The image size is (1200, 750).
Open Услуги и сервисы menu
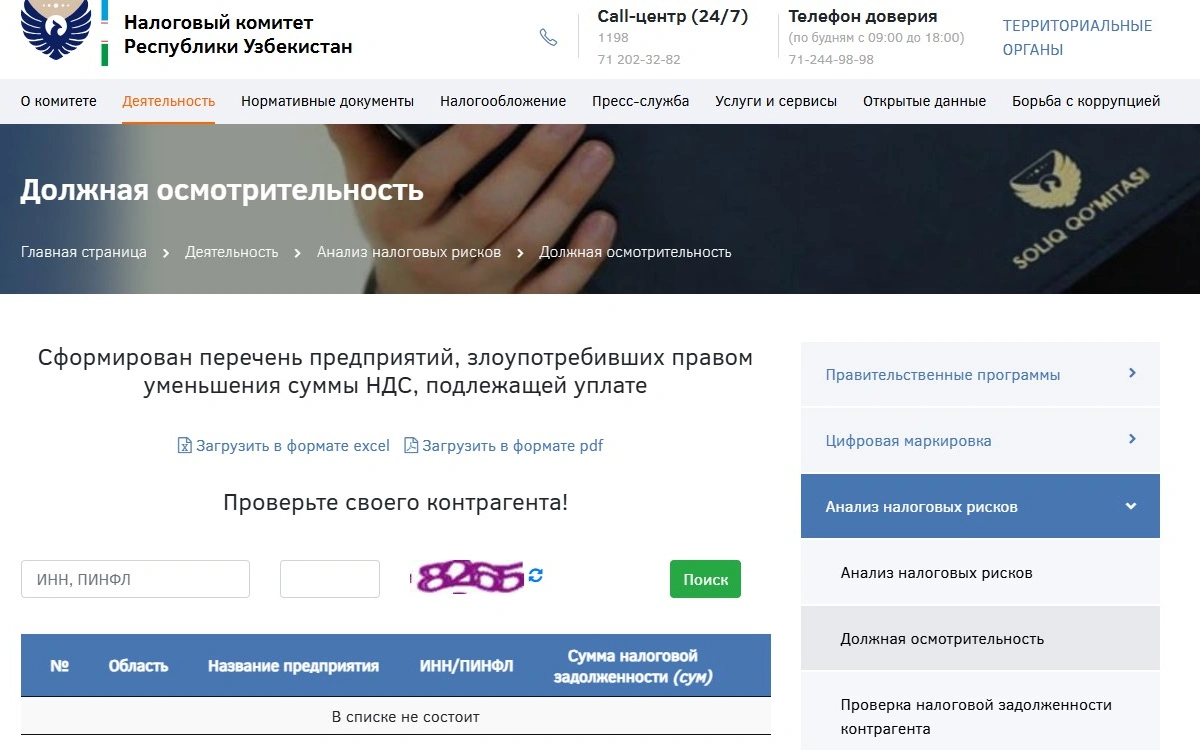pyautogui.click(x=775, y=101)
